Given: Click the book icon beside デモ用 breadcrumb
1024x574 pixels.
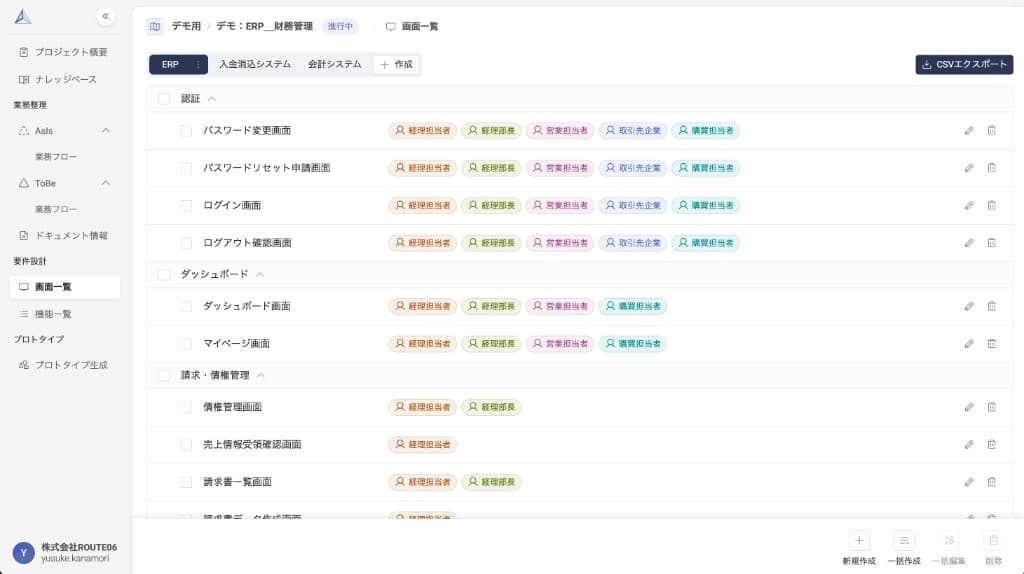Looking at the screenshot, I should [155, 27].
